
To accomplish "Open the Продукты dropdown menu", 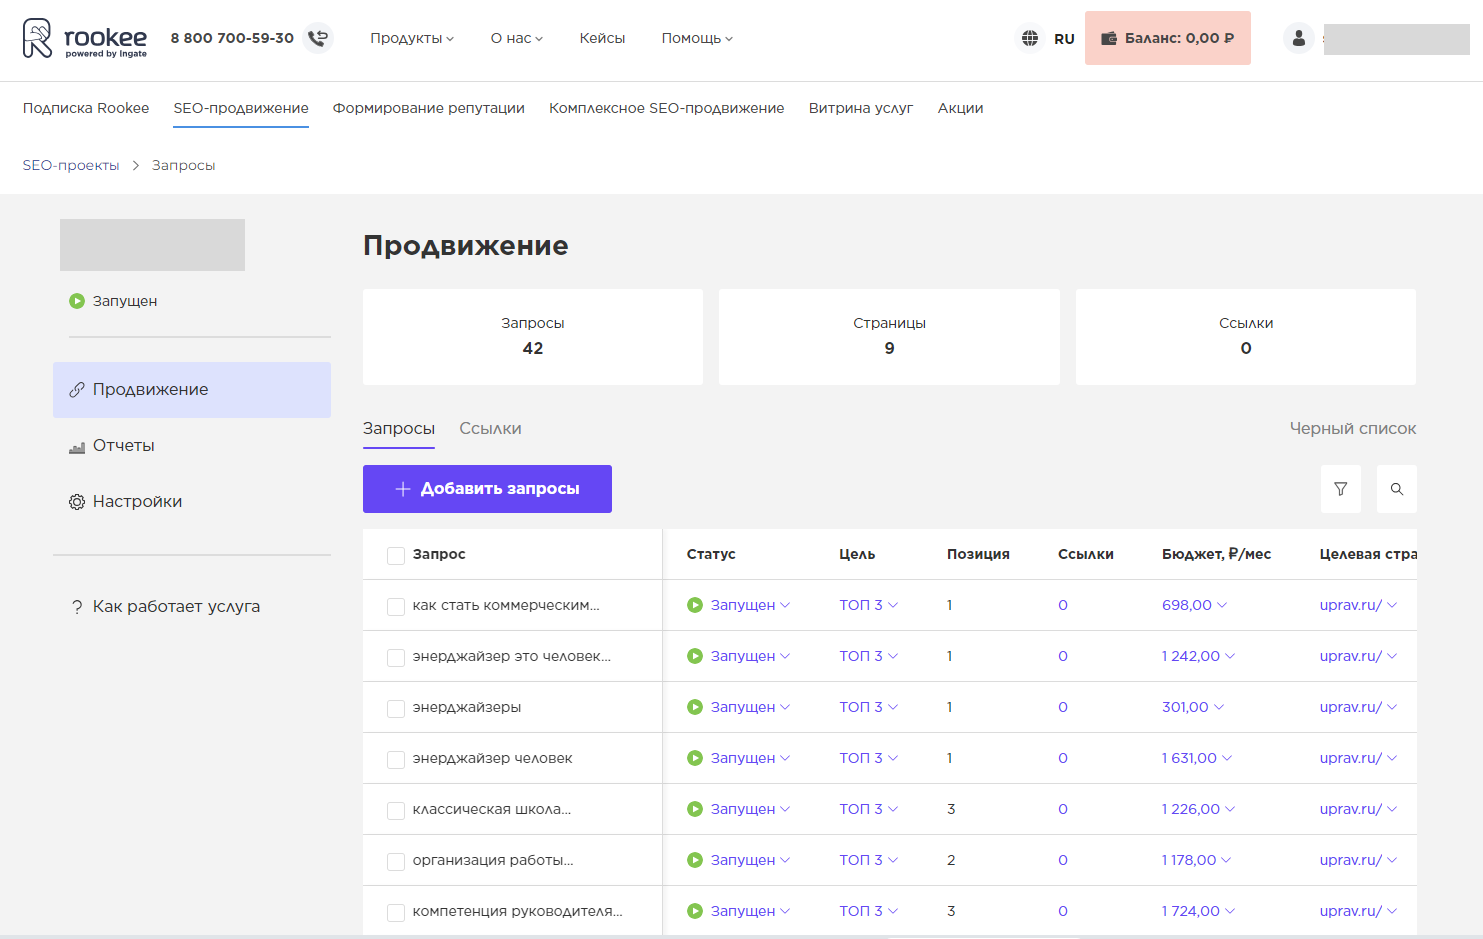I will pyautogui.click(x=411, y=38).
